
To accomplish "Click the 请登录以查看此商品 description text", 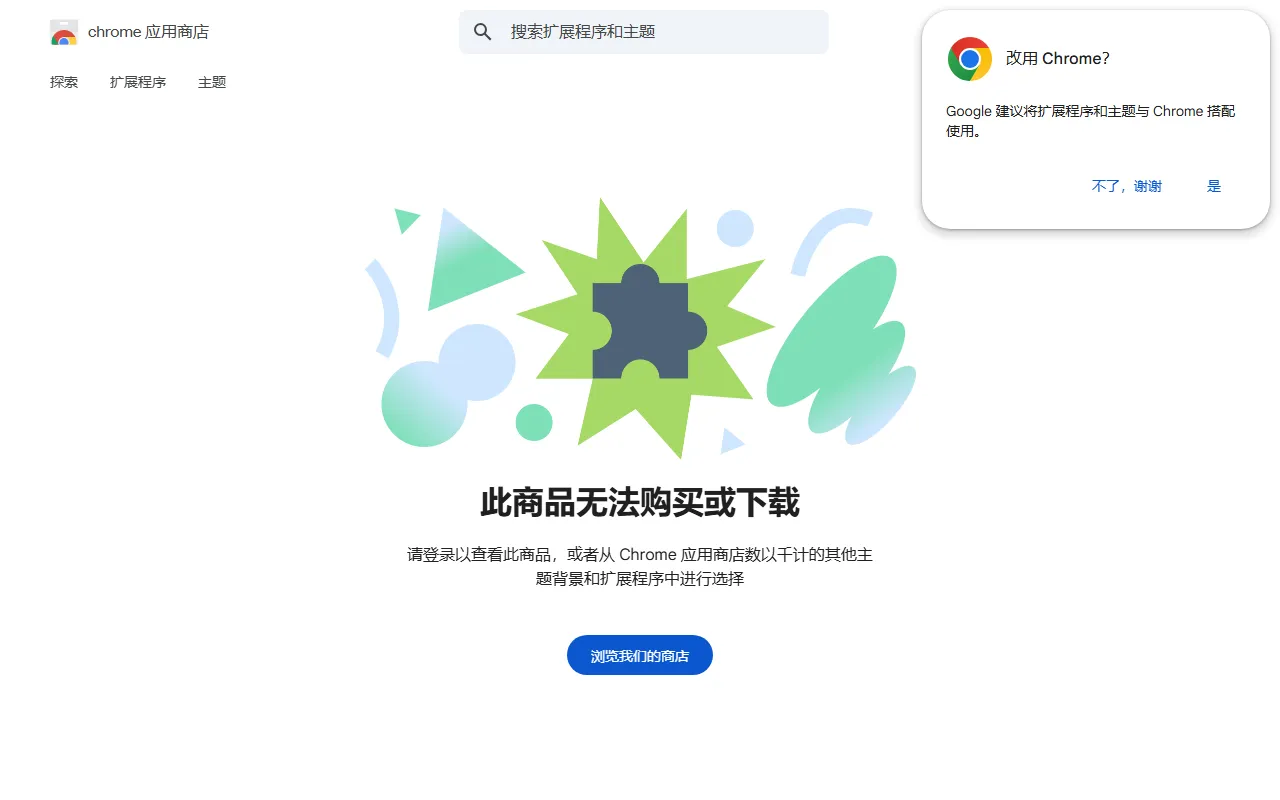I will [640, 566].
